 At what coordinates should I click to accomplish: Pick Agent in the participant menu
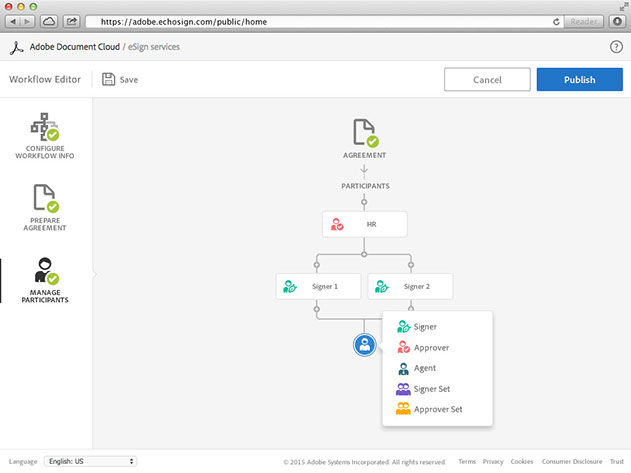(x=425, y=368)
